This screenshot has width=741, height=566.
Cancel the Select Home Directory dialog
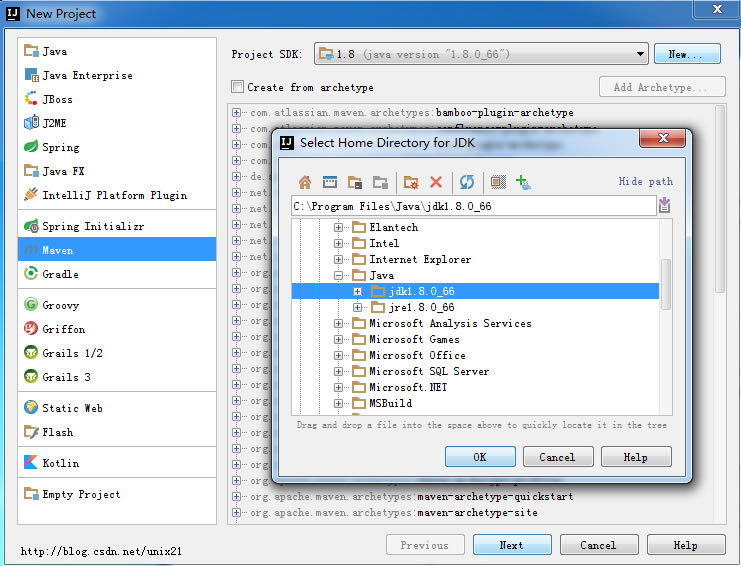tap(558, 457)
